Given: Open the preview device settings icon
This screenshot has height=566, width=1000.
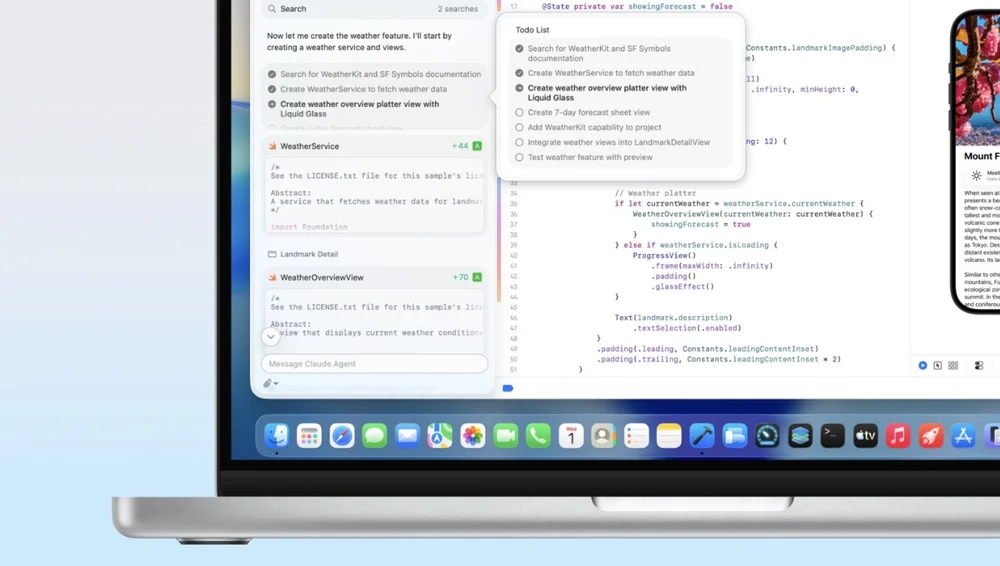Looking at the screenshot, I should click(979, 366).
